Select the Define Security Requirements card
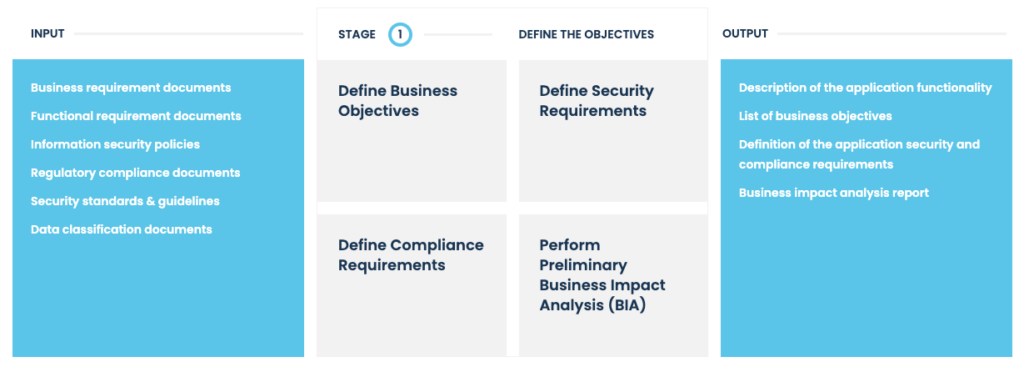The width and height of the screenshot is (1024, 367). (x=613, y=131)
